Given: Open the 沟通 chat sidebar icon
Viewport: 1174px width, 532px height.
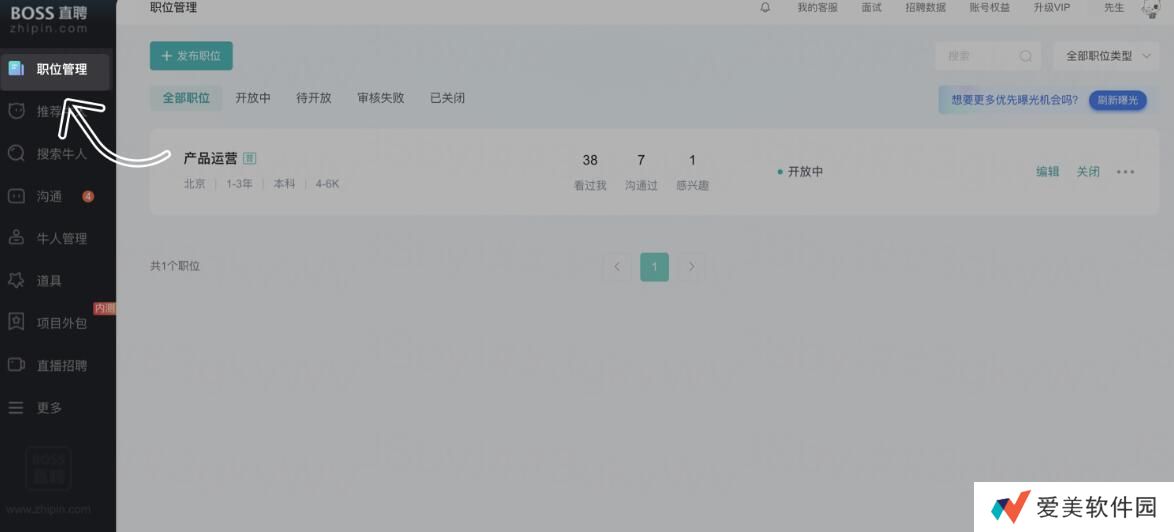Looking at the screenshot, I should pyautogui.click(x=16, y=196).
